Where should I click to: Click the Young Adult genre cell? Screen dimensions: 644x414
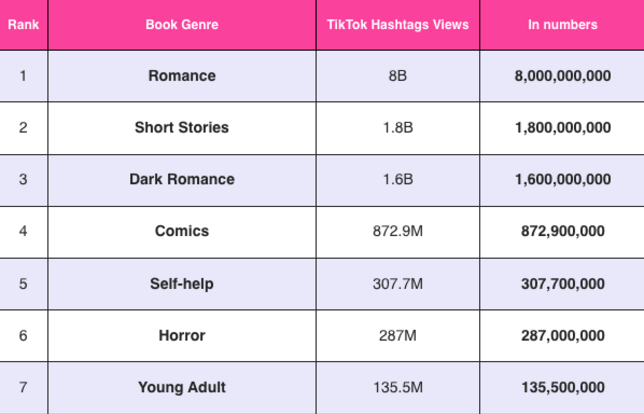(181, 388)
